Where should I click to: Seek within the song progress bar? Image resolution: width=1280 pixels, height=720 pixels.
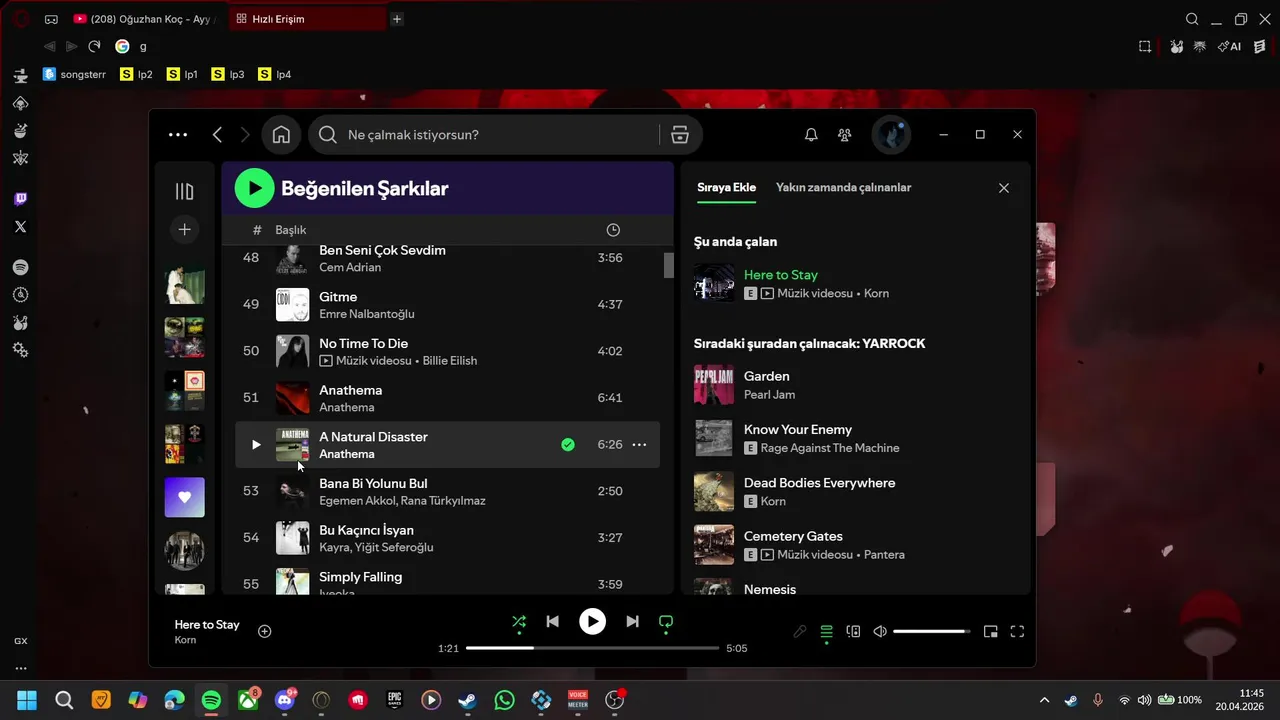pyautogui.click(x=592, y=648)
